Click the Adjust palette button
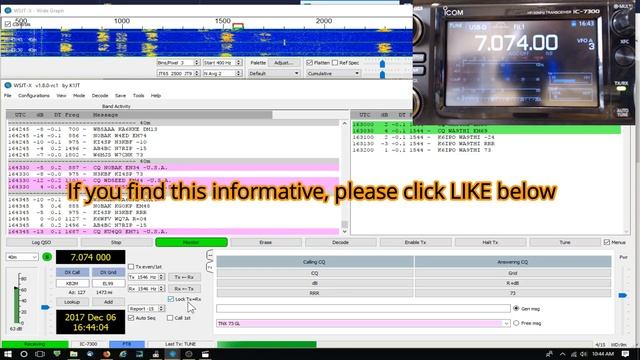This screenshot has width=640, height=360. 283,62
